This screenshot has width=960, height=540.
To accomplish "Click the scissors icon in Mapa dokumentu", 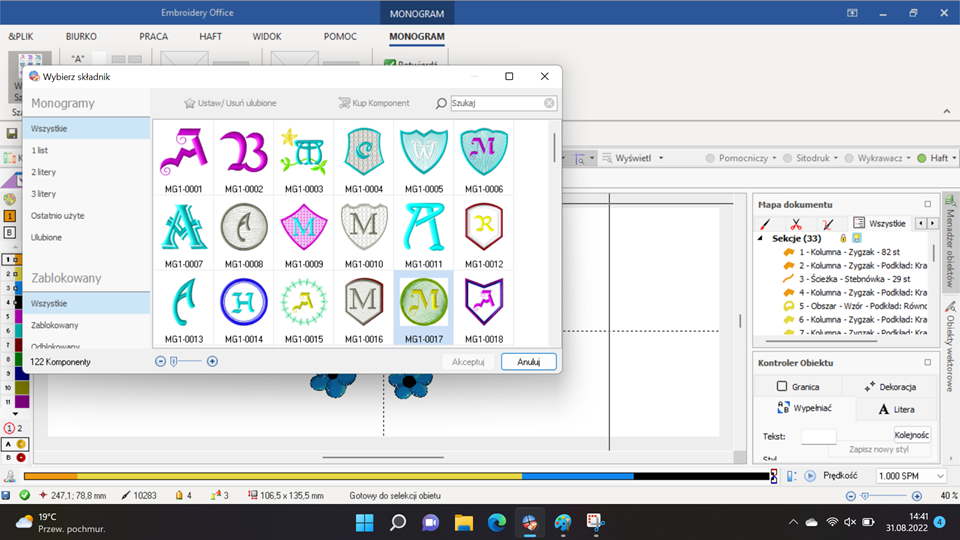I will coord(796,224).
